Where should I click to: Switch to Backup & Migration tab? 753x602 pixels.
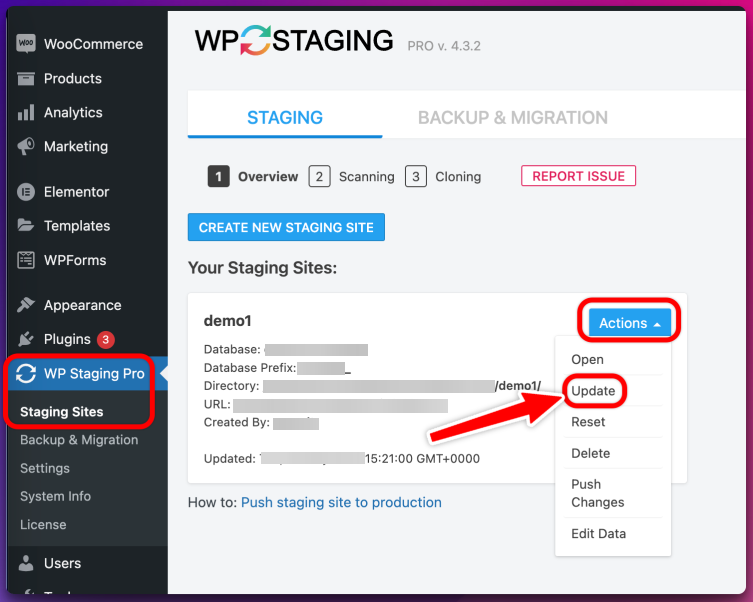pyautogui.click(x=512, y=117)
